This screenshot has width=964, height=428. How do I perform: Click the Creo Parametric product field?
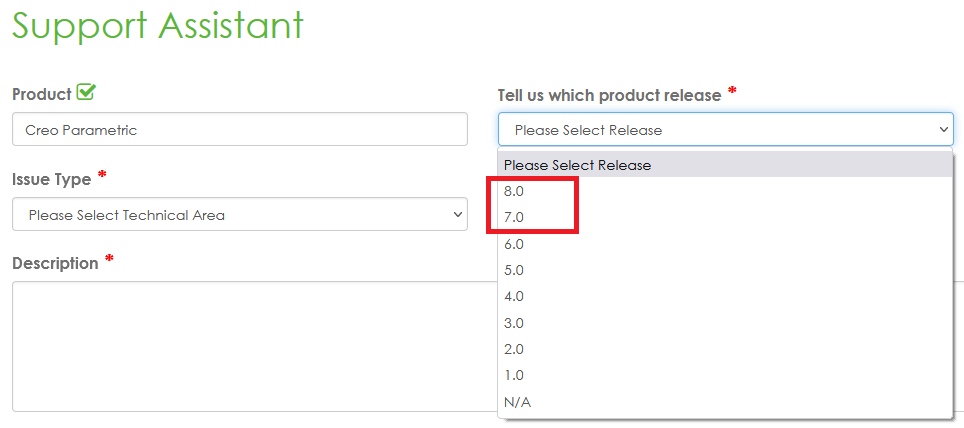[x=239, y=130]
